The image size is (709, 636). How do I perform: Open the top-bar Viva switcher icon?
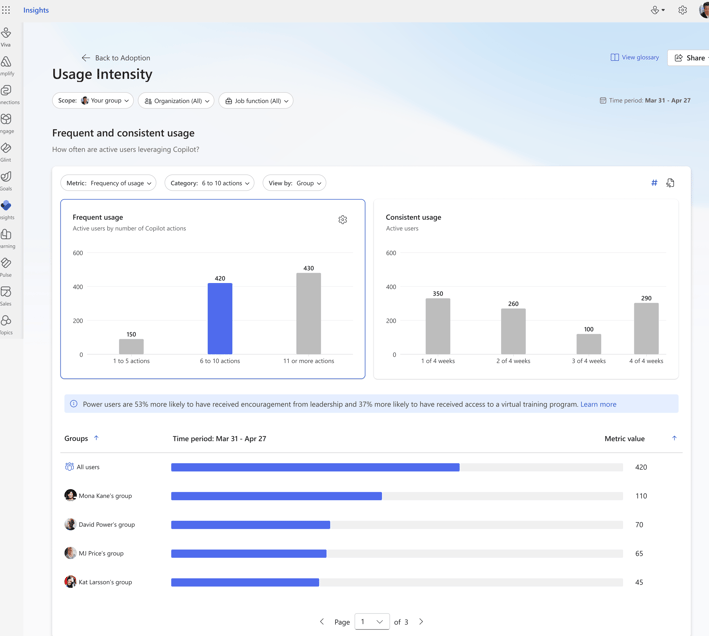click(x=657, y=10)
